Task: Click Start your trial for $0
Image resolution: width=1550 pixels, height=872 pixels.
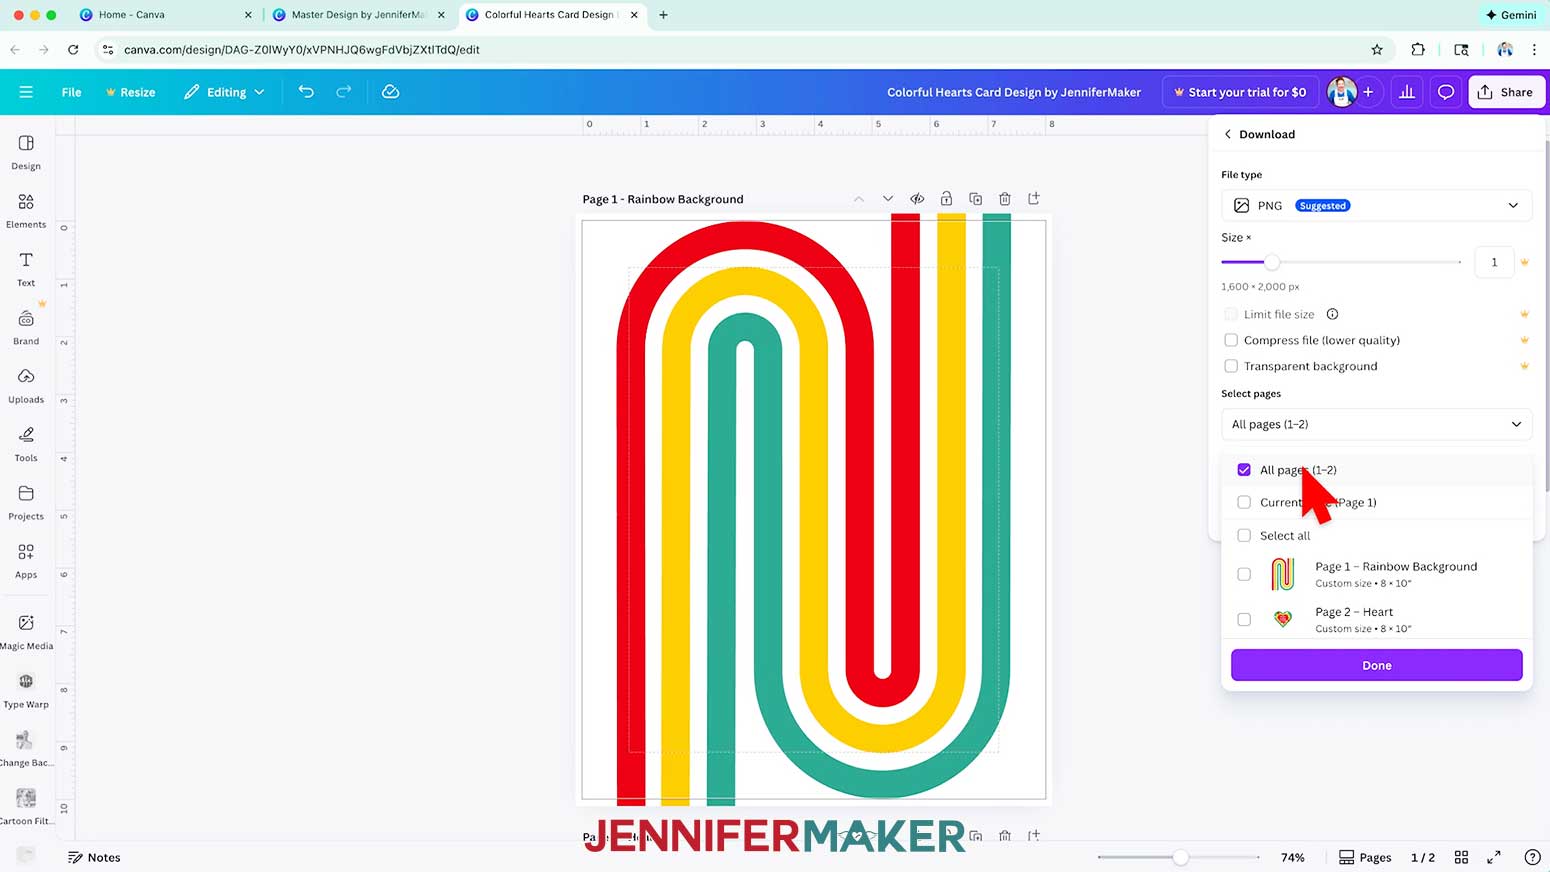Action: tap(1240, 92)
